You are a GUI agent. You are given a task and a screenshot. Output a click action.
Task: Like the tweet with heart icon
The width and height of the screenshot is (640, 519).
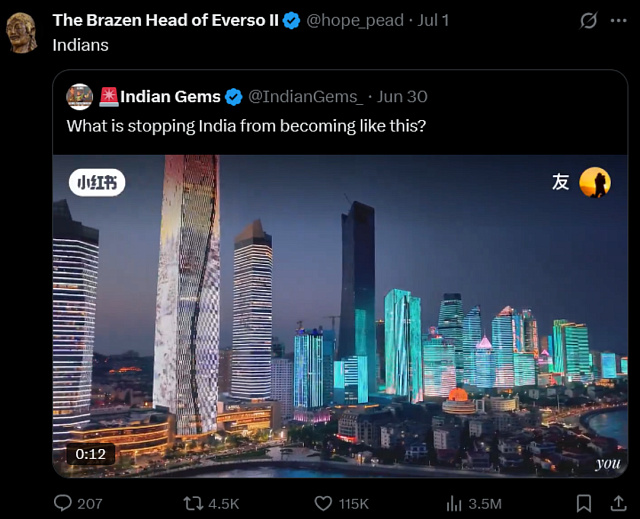[x=323, y=503]
